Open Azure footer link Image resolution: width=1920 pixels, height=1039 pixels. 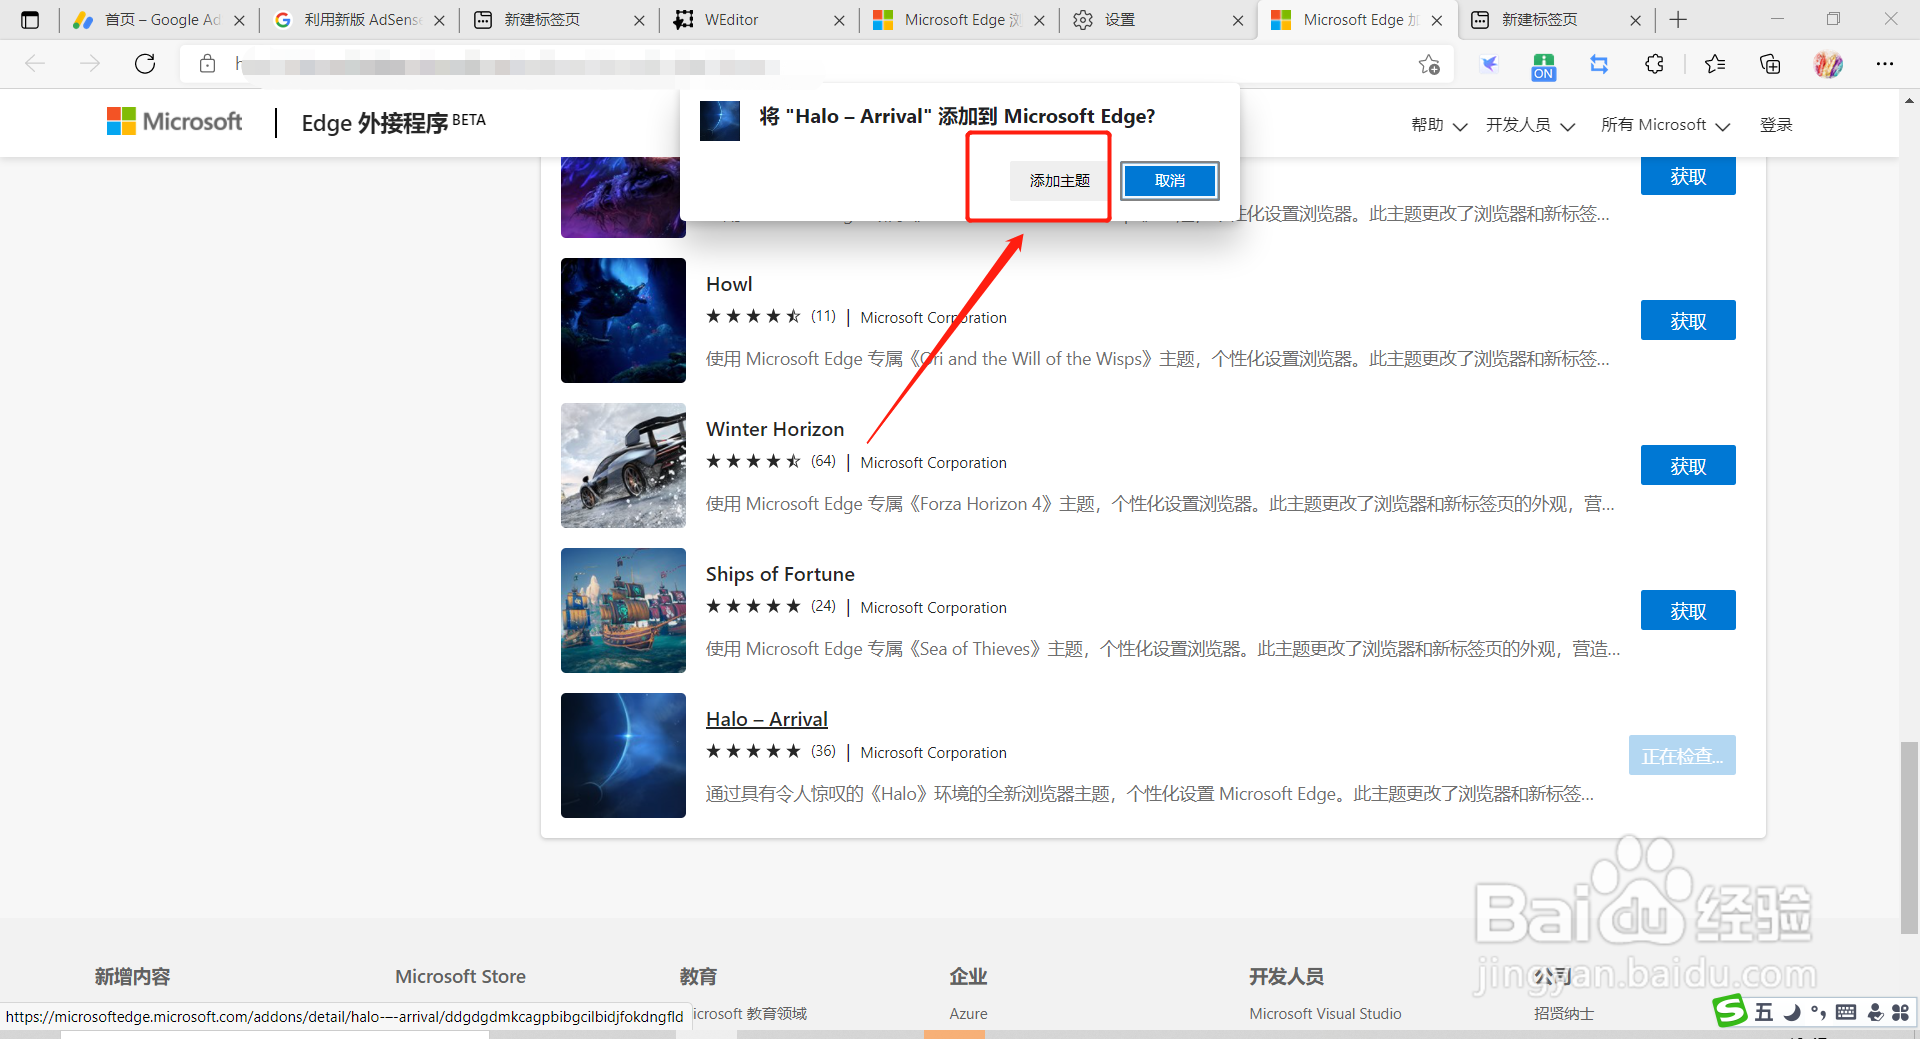coord(968,1013)
